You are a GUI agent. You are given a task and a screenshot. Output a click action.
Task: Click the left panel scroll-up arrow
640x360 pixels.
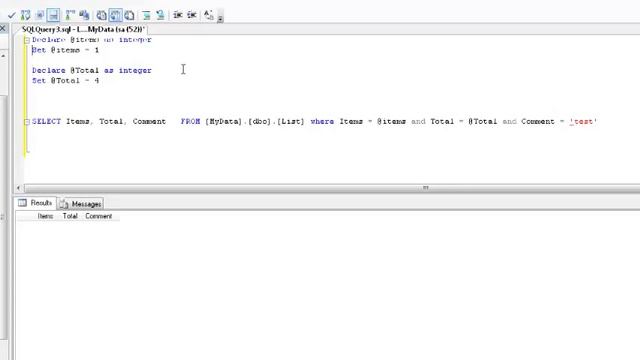[3, 55]
